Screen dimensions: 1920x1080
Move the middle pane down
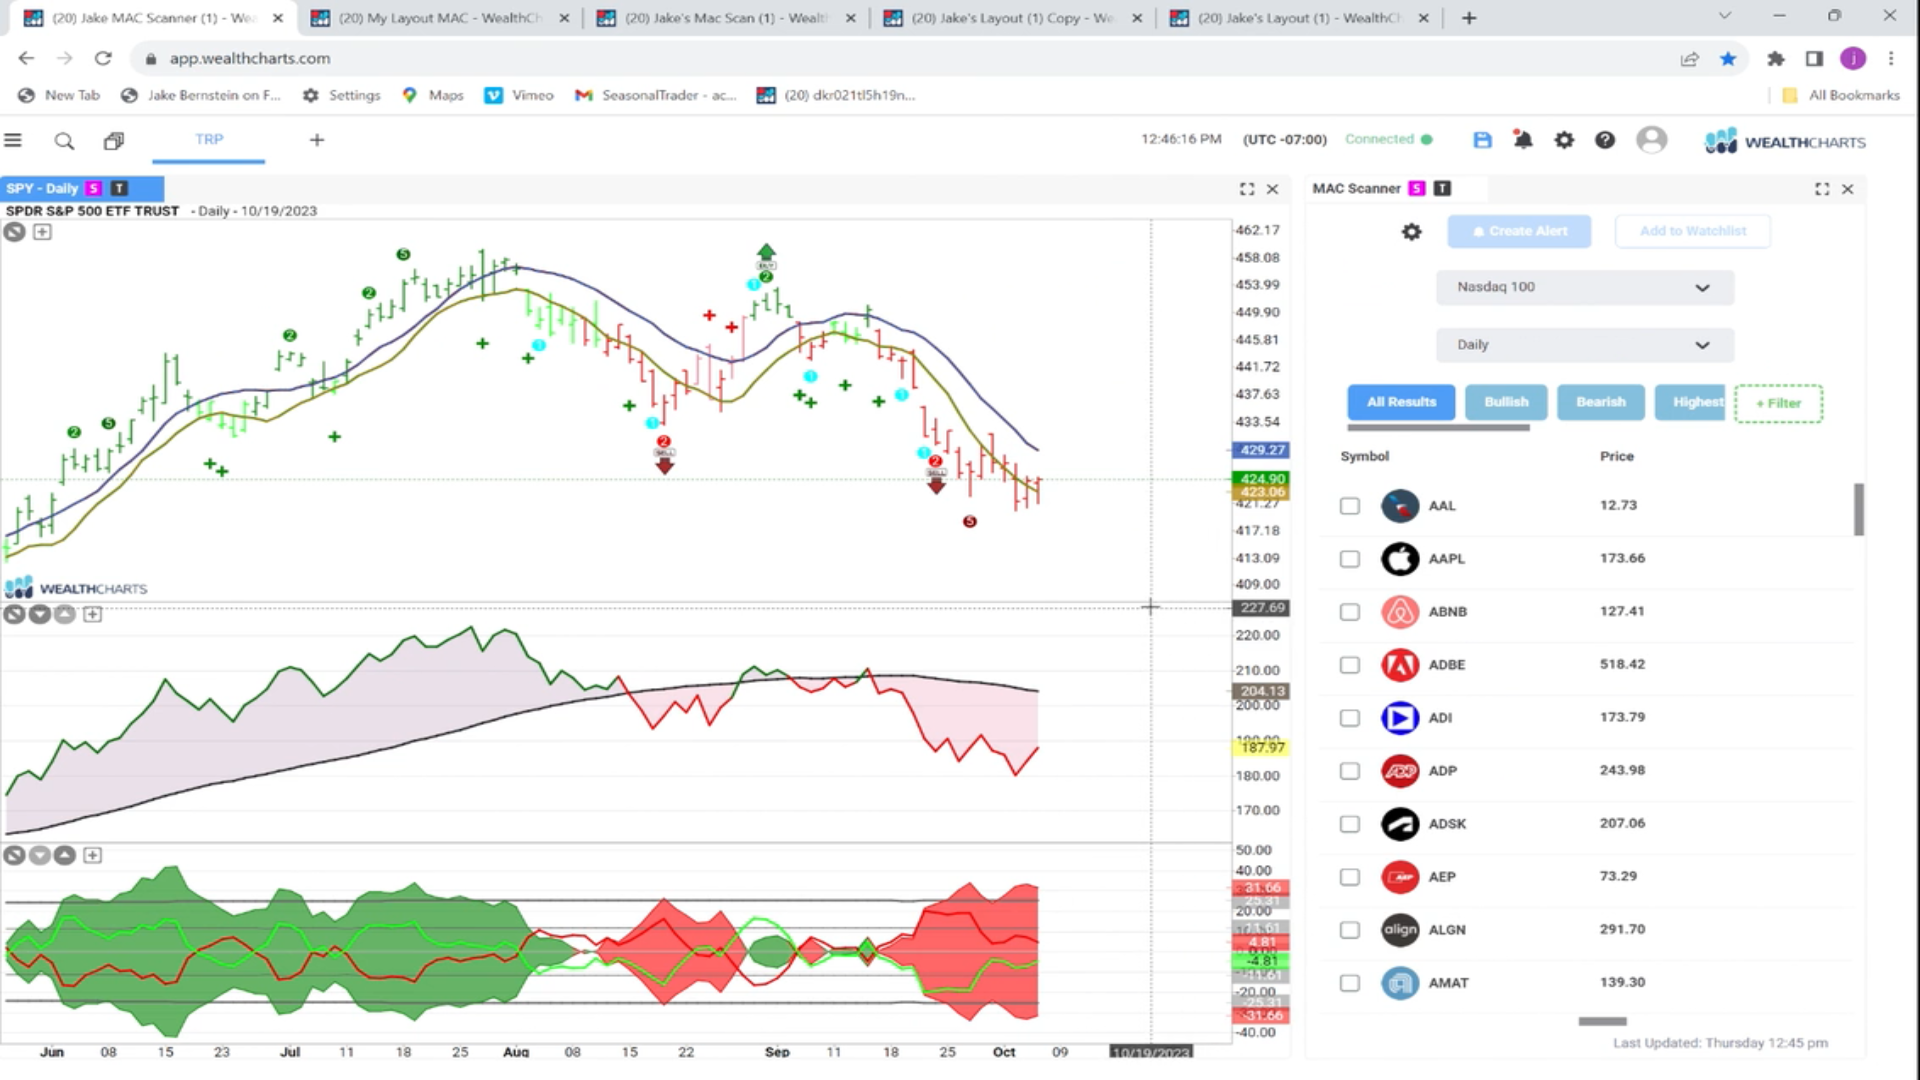[x=40, y=614]
